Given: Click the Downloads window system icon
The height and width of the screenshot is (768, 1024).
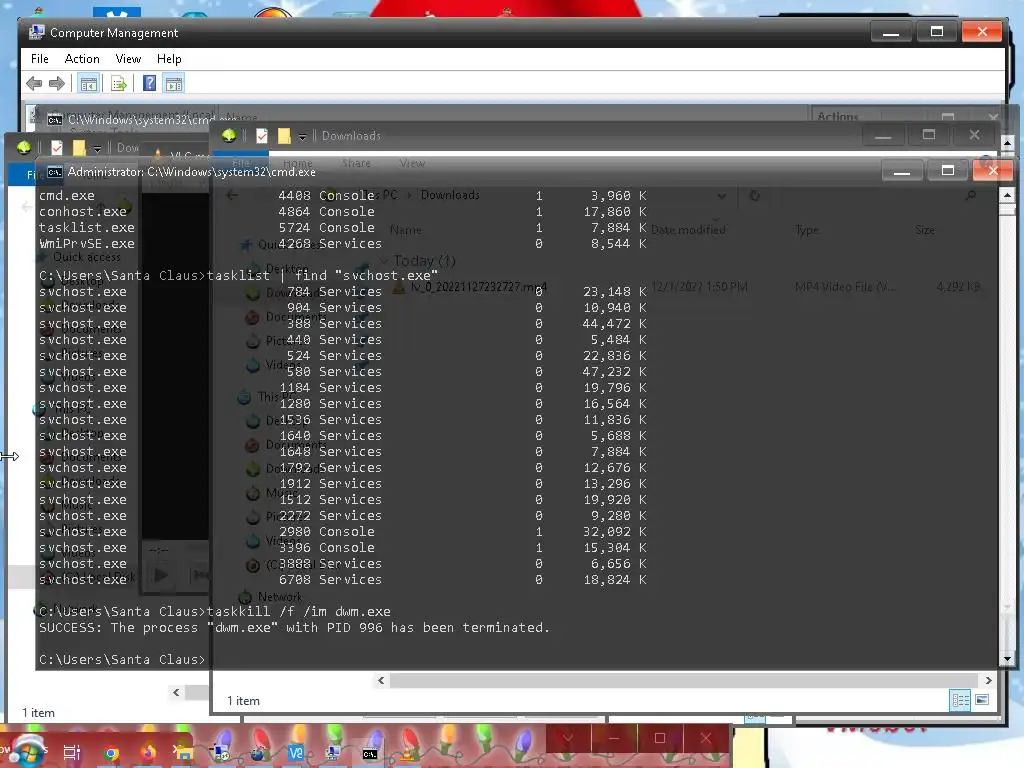Looking at the screenshot, I should point(229,135).
